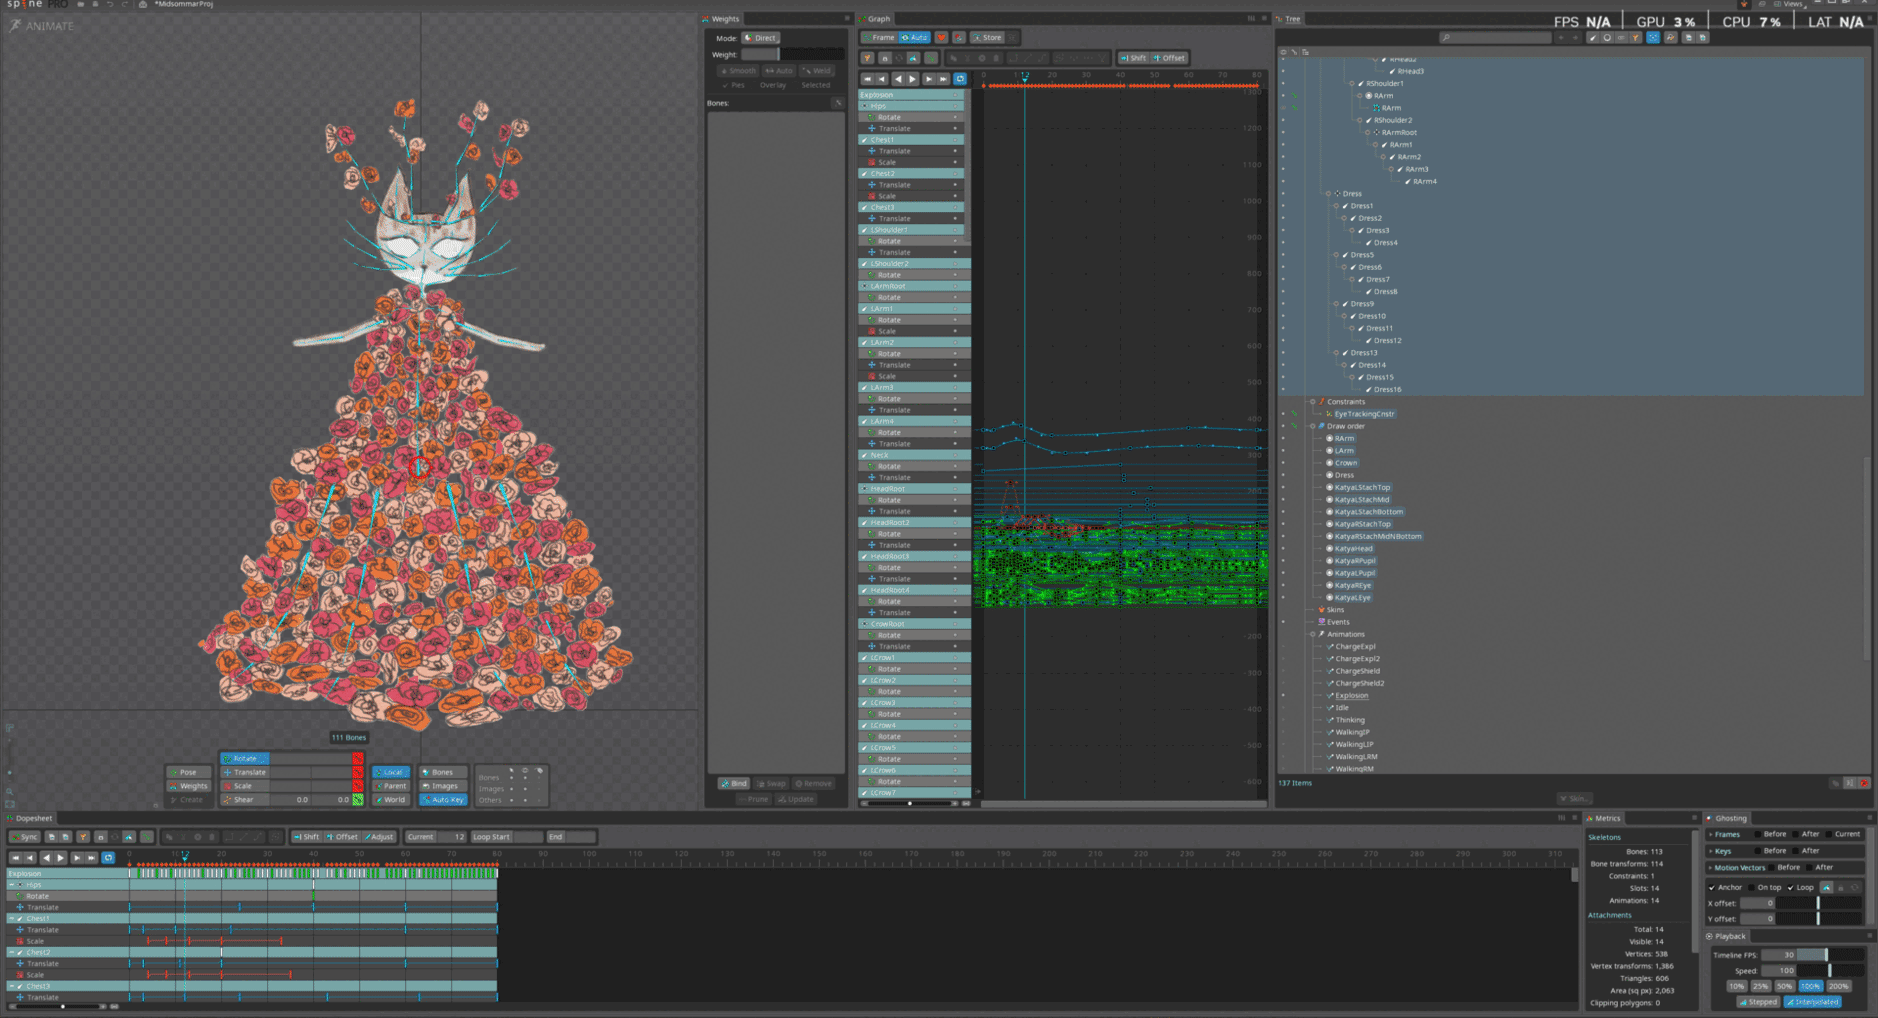
Task: Uncheck the Ghosting Loop checkbox
Action: click(x=1790, y=887)
